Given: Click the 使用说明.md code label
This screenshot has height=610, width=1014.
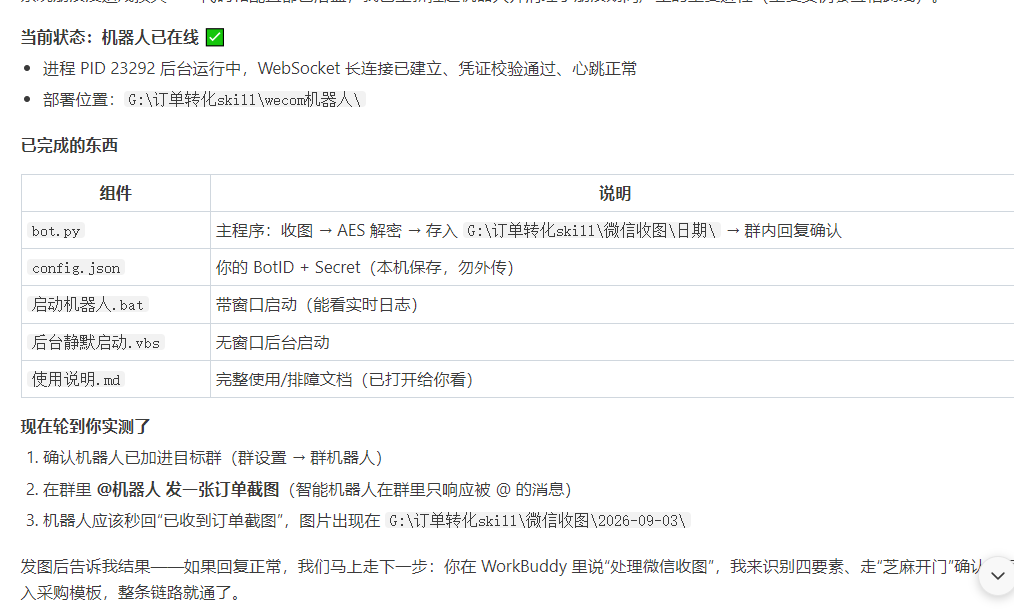Looking at the screenshot, I should (76, 379).
